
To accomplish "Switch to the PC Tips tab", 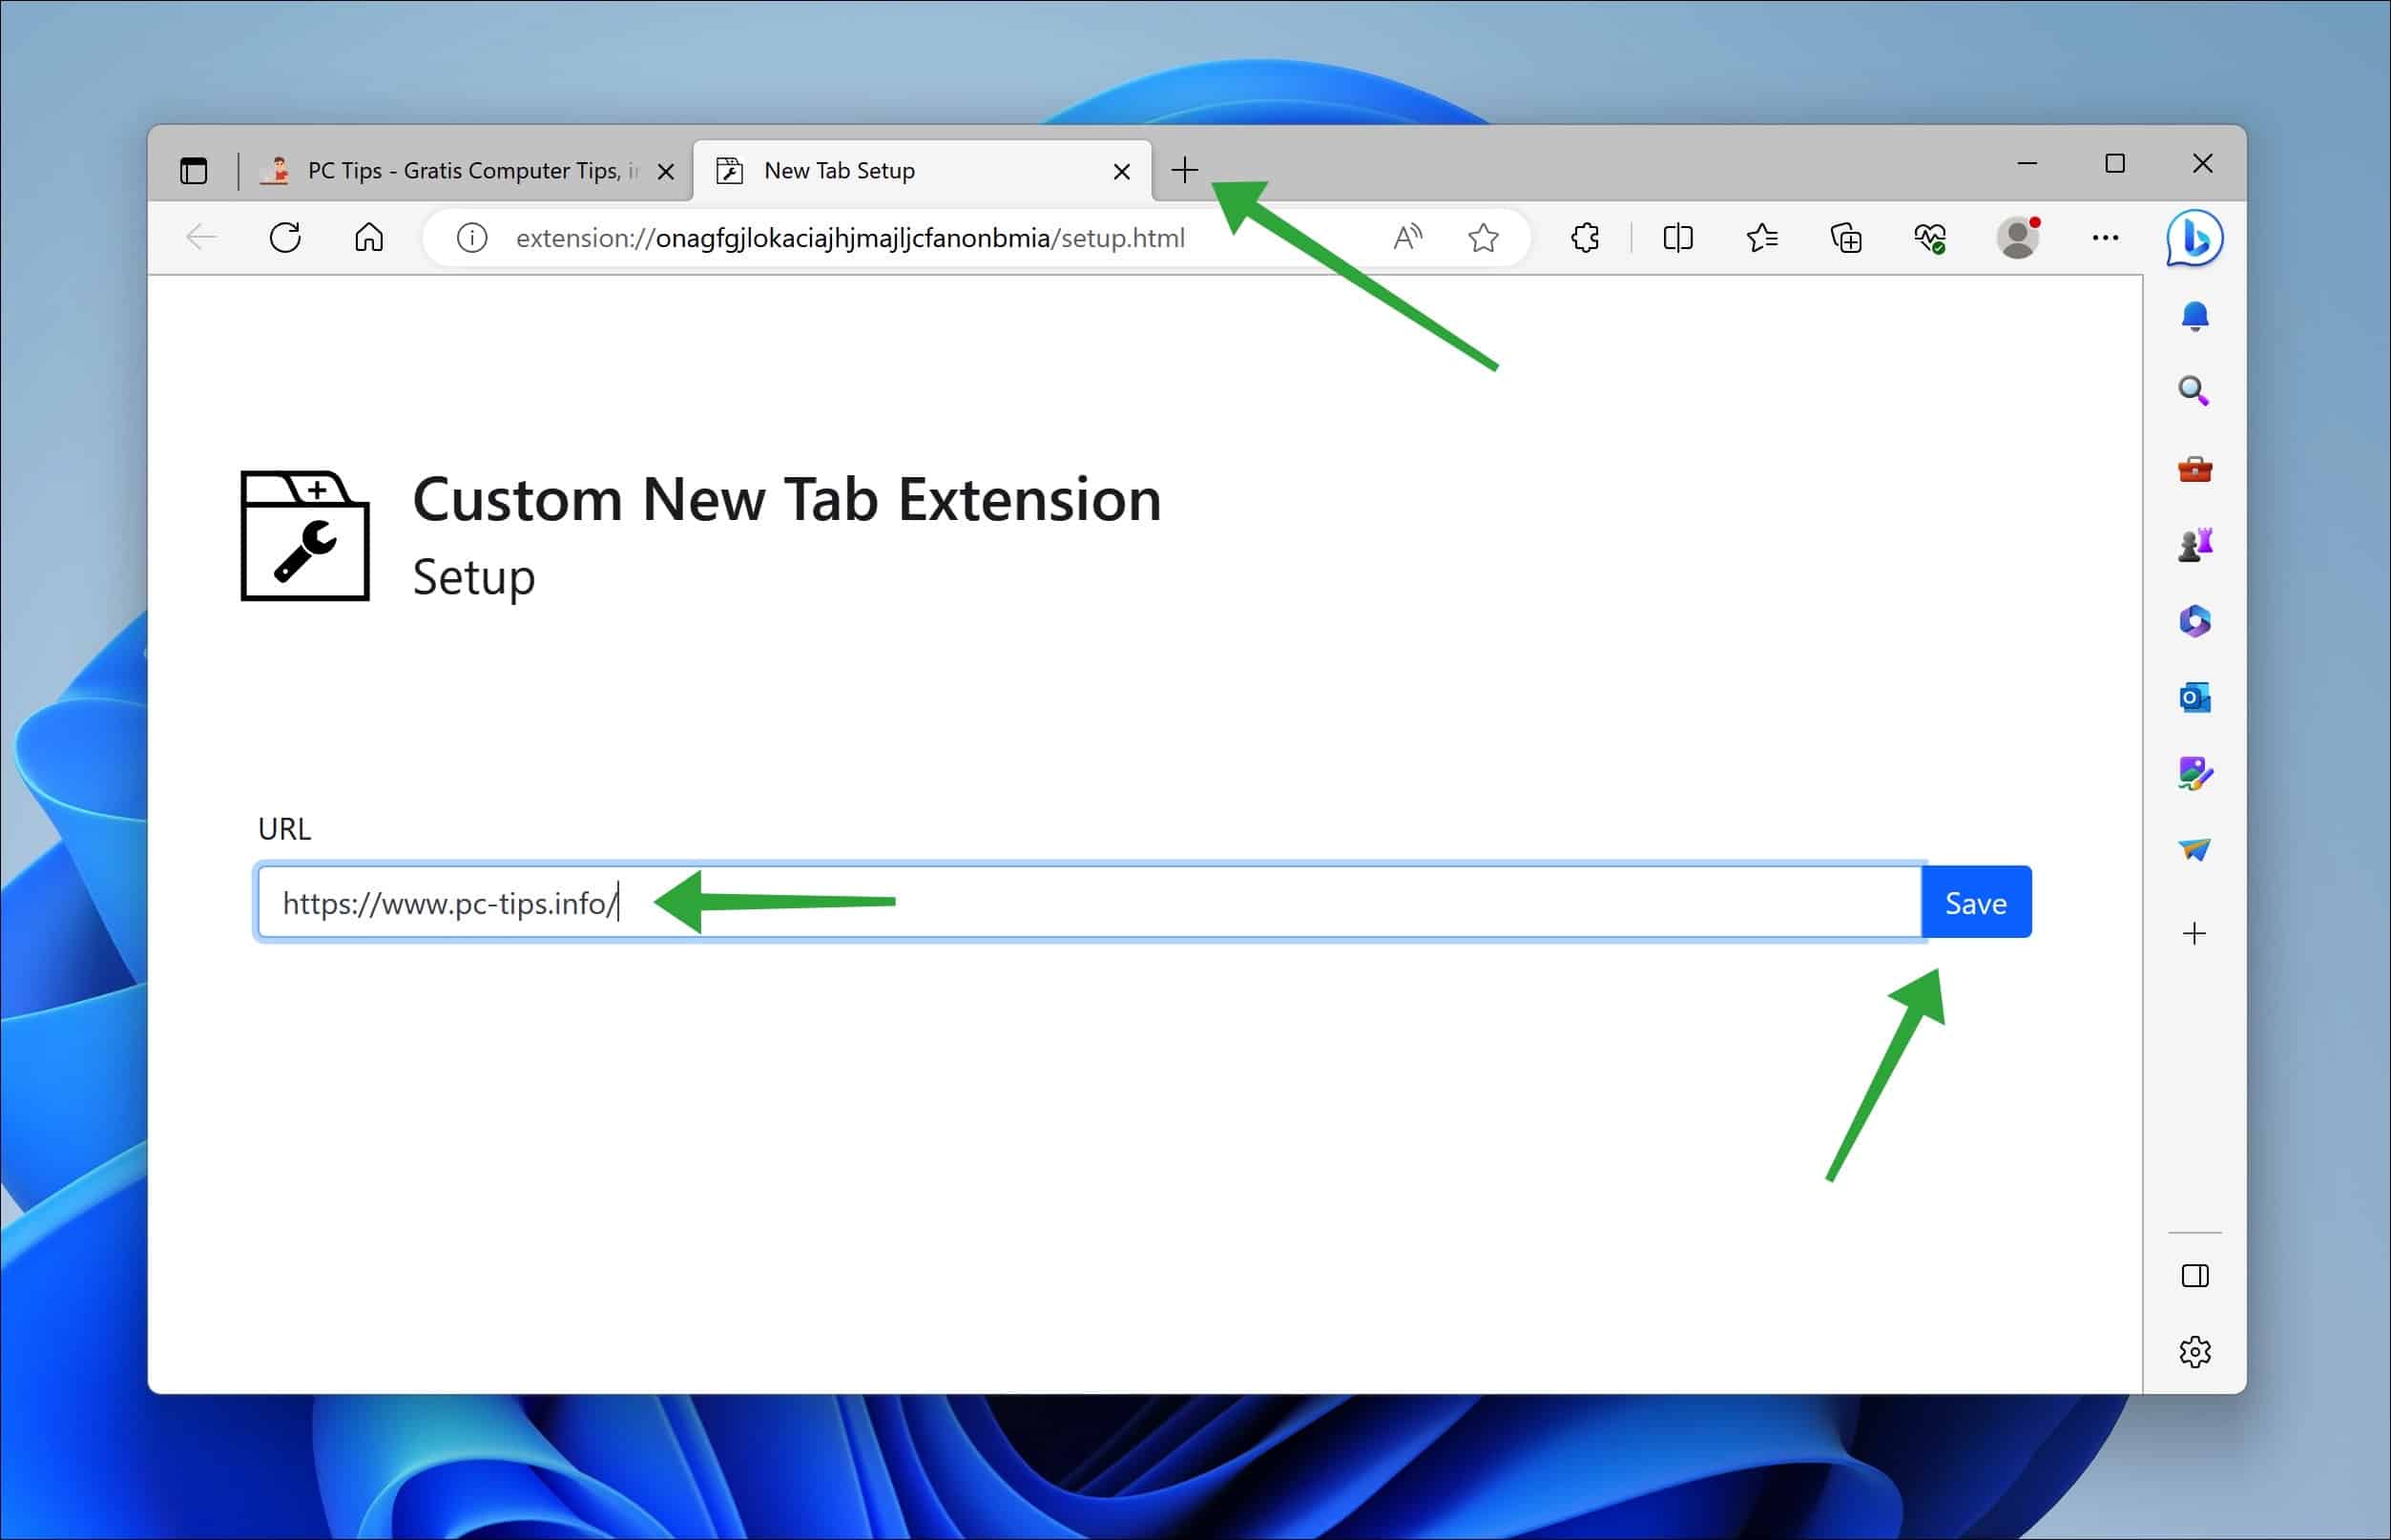I will (452, 170).
